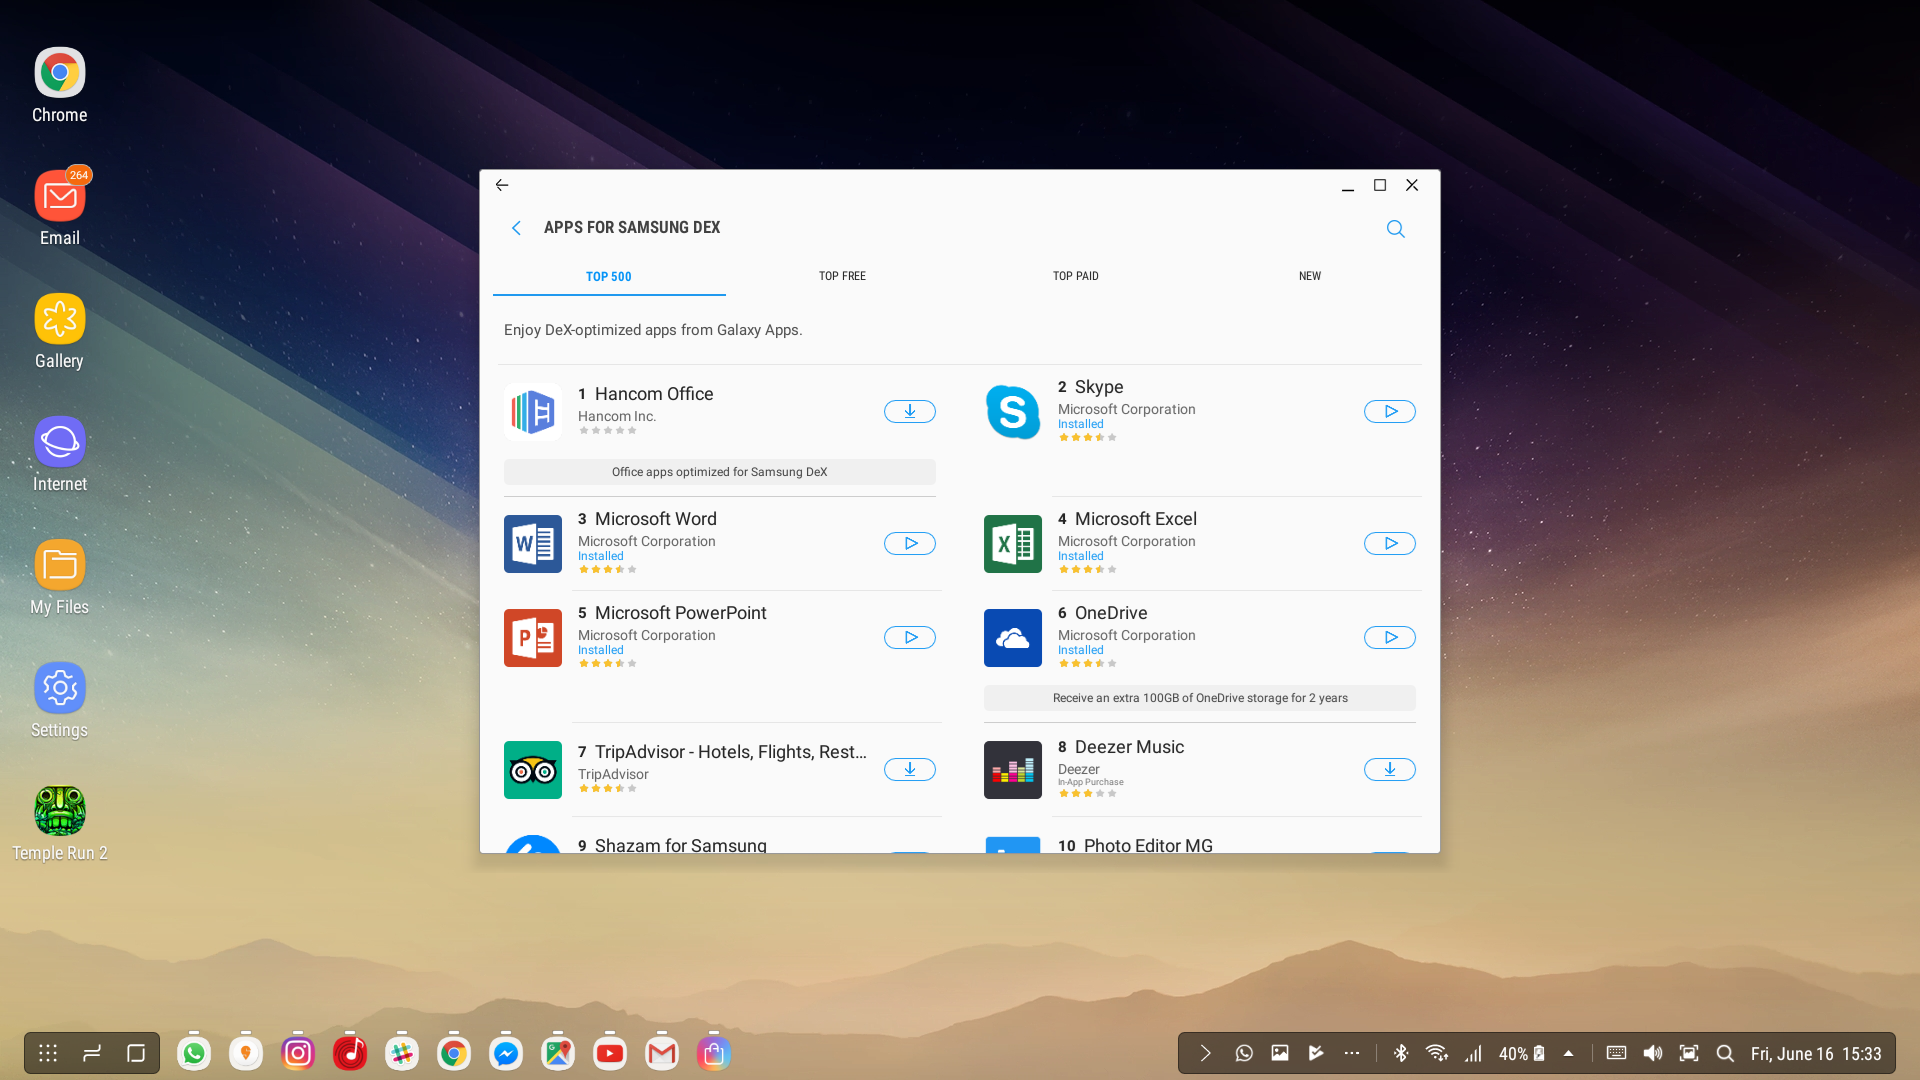This screenshot has height=1080, width=1920.
Task: Open Microsoft Word via play icon
Action: click(x=909, y=543)
